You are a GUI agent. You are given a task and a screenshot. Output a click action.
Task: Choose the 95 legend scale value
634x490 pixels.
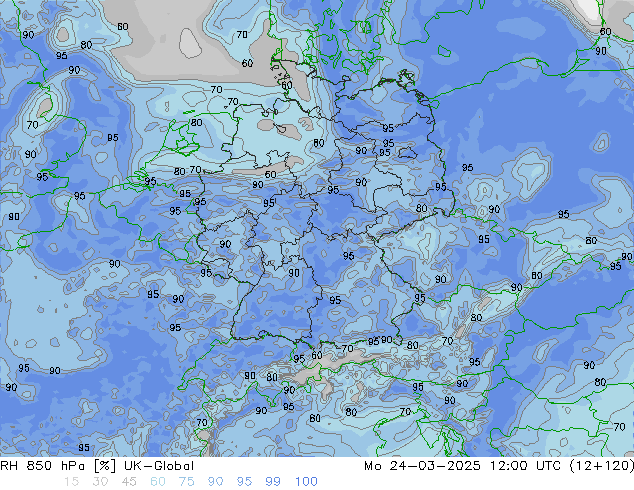[245, 482]
